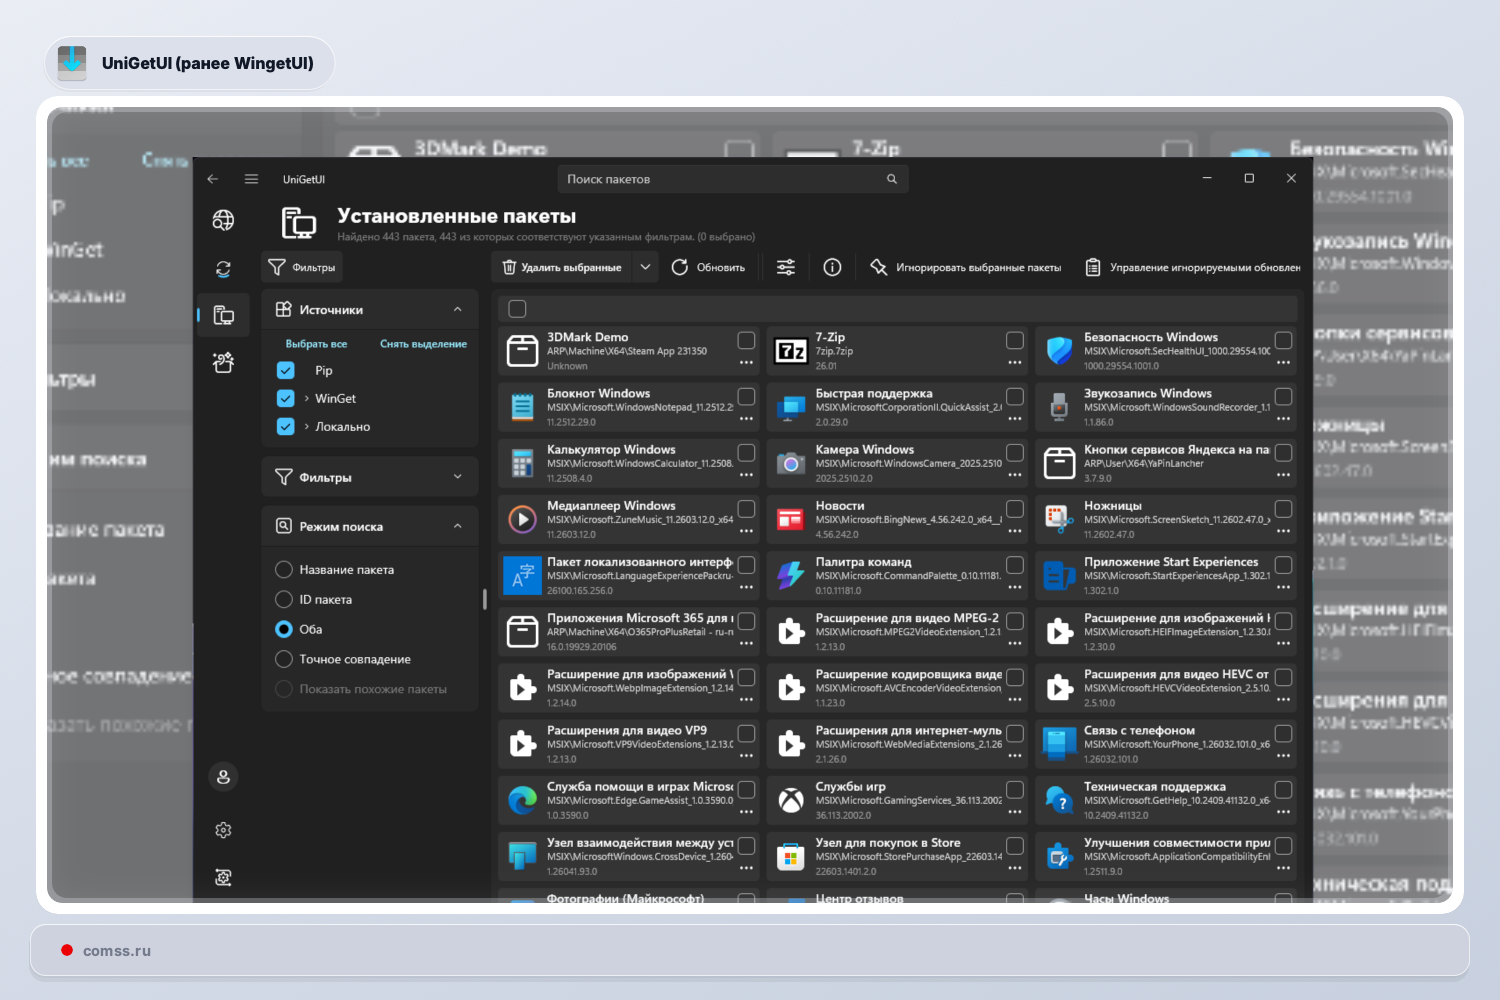Open the Package Bundles sidebar icon
Viewport: 1500px width, 1000px height.
click(223, 363)
